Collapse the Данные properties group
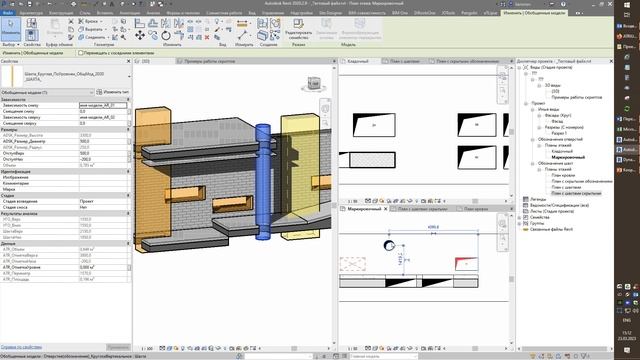The width and height of the screenshot is (640, 360). (128, 243)
